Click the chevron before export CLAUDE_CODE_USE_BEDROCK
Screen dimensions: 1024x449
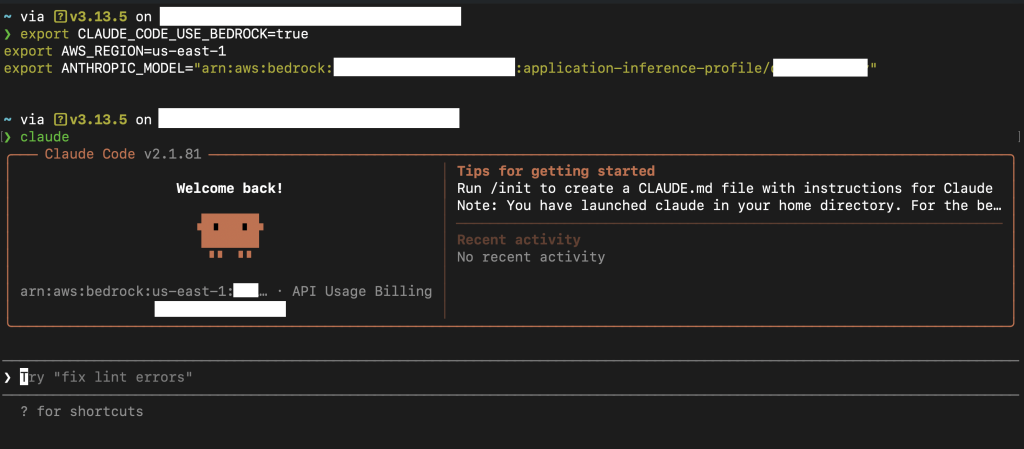[x=8, y=33]
